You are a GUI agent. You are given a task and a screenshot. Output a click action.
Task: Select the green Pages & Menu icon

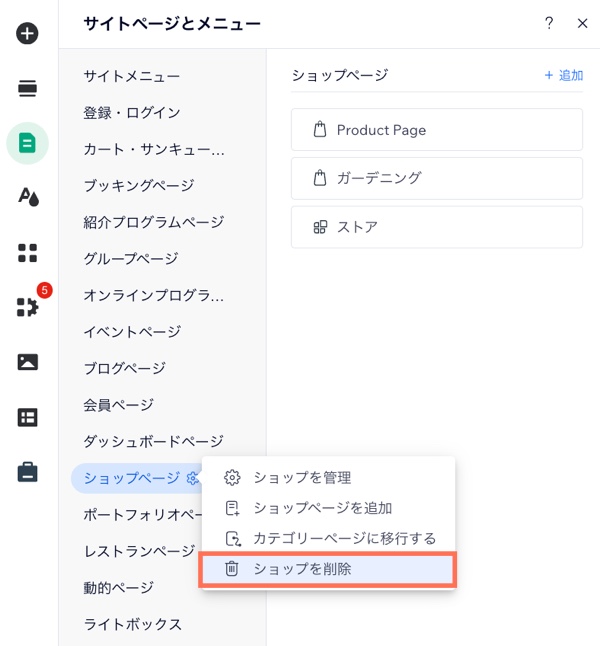[x=27, y=143]
